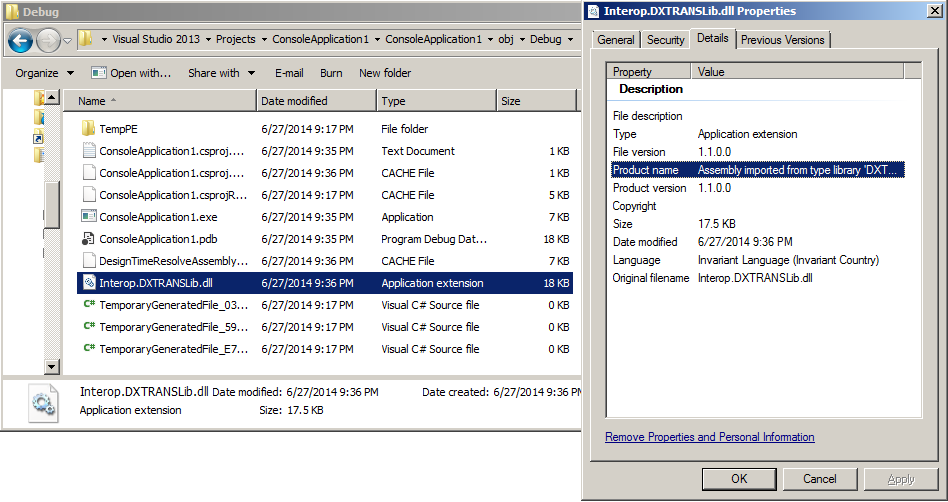Click the TemporaryGeneratedFile_03 C# file icon
The width and height of the screenshot is (948, 502).
[x=88, y=305]
